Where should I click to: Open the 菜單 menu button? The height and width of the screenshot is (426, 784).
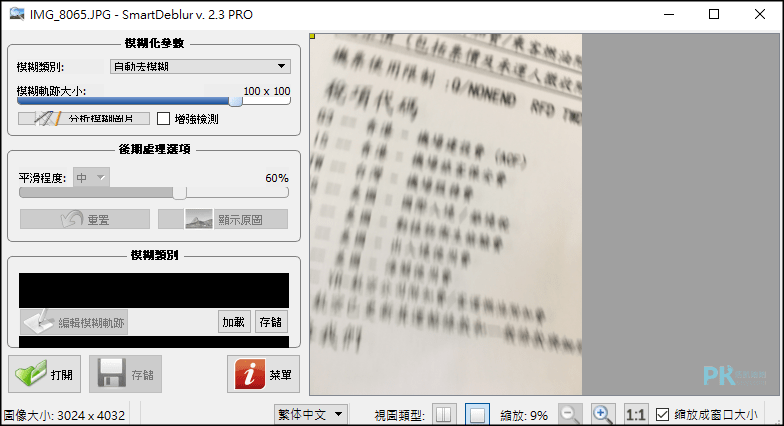[x=264, y=374]
